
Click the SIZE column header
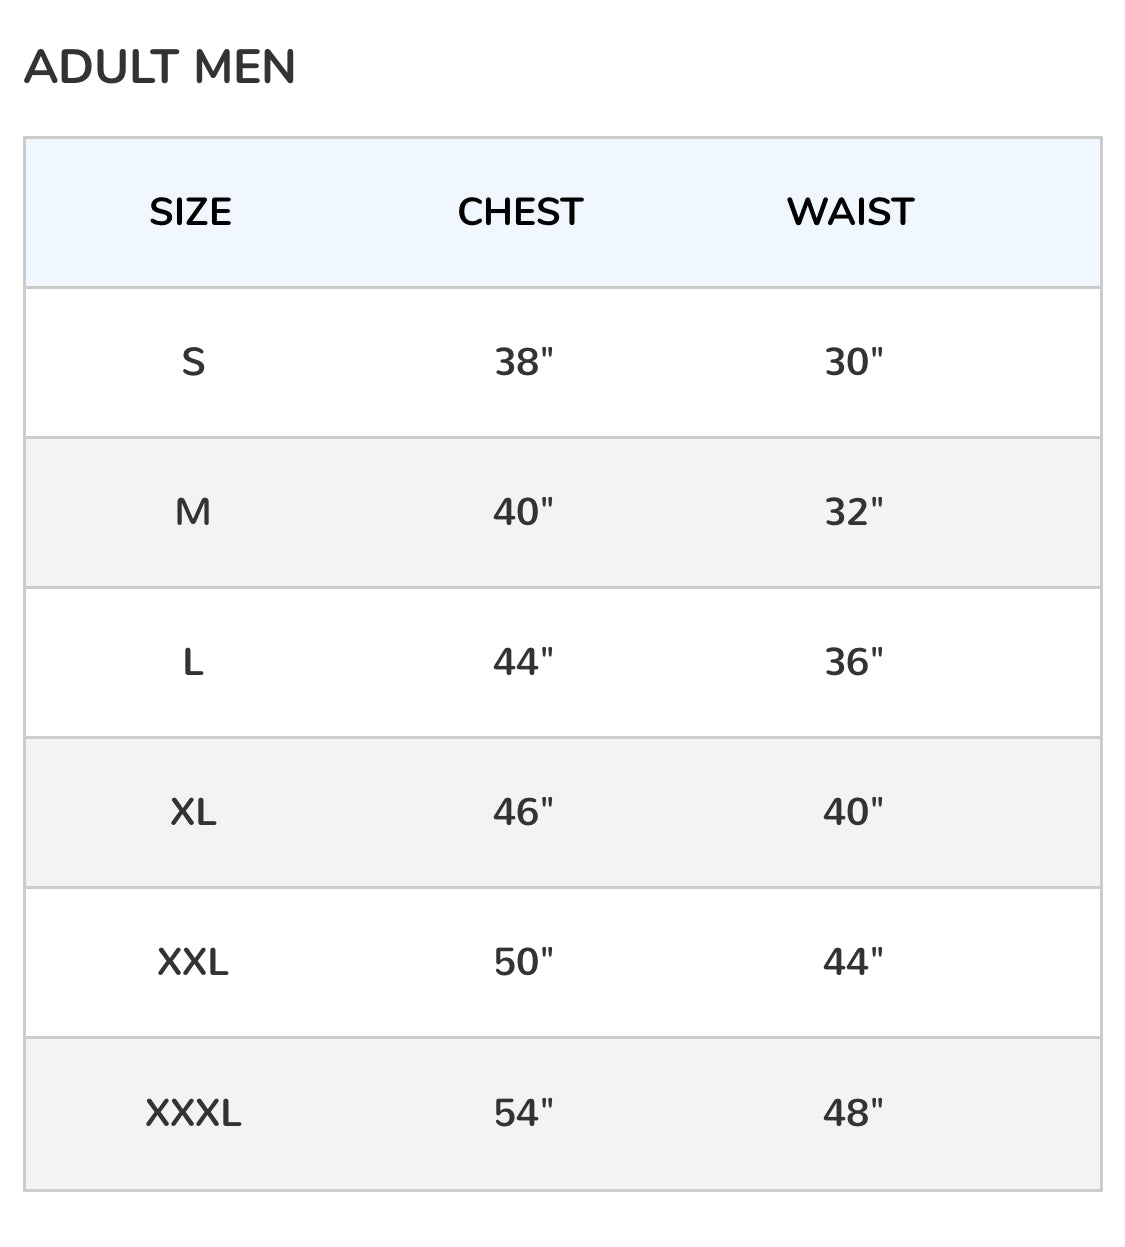click(x=191, y=212)
